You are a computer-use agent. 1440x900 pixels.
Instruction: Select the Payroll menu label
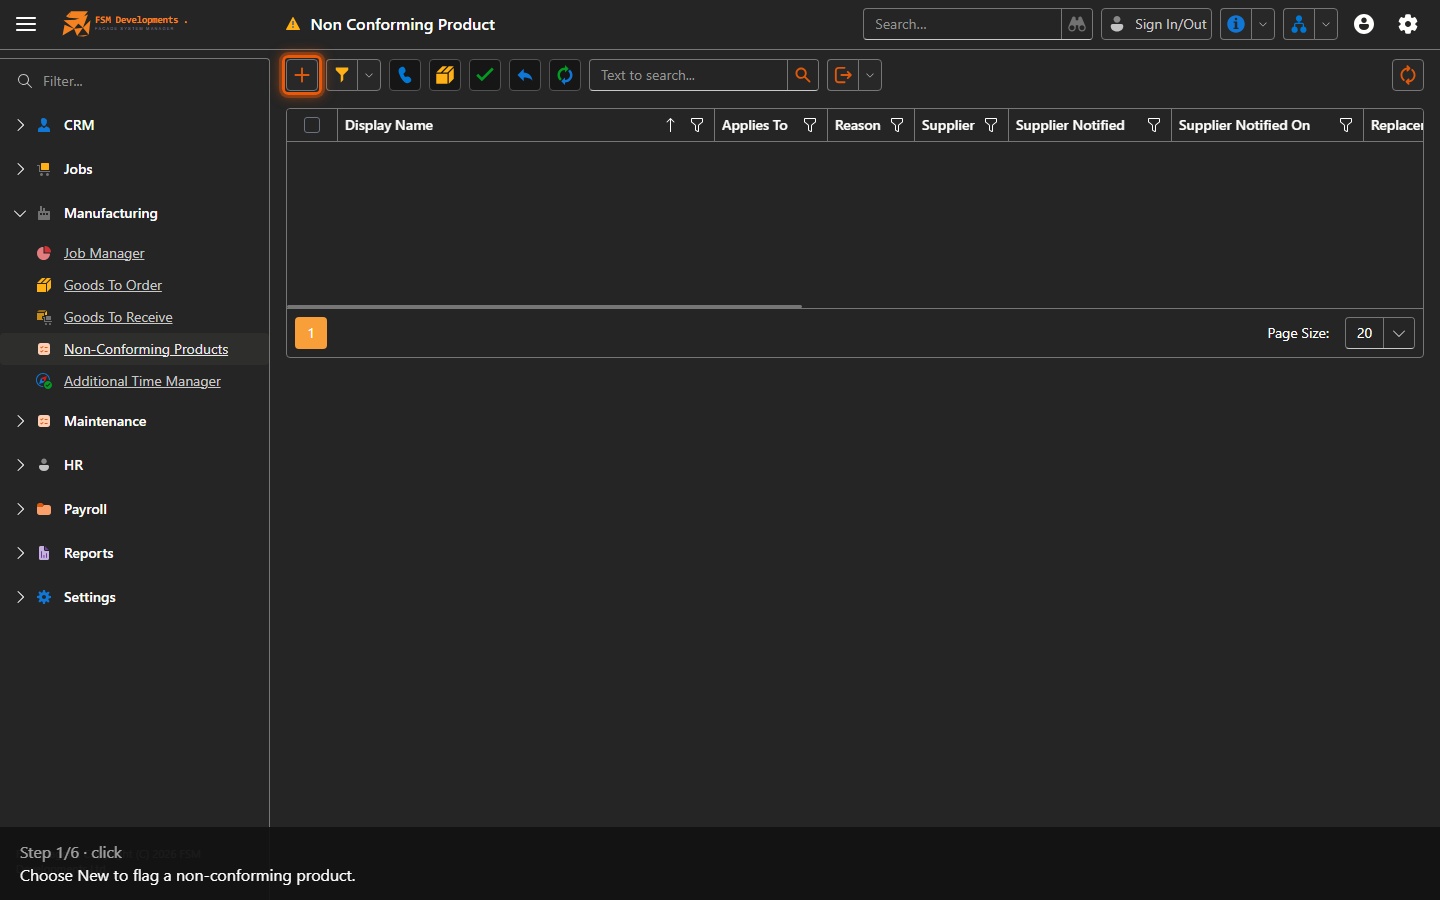[85, 509]
